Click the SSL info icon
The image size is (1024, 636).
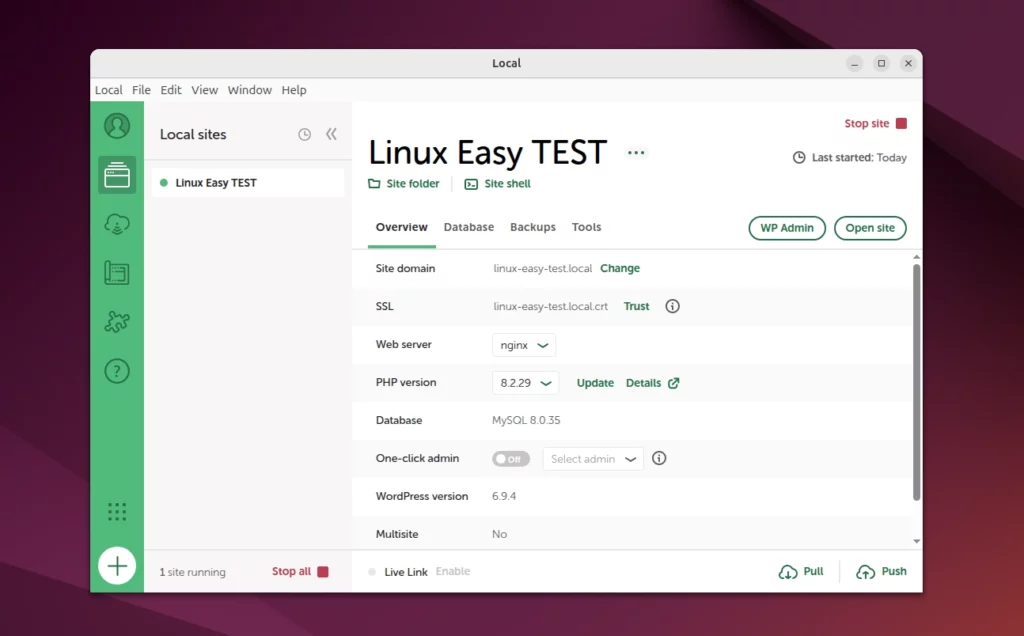[x=672, y=307]
